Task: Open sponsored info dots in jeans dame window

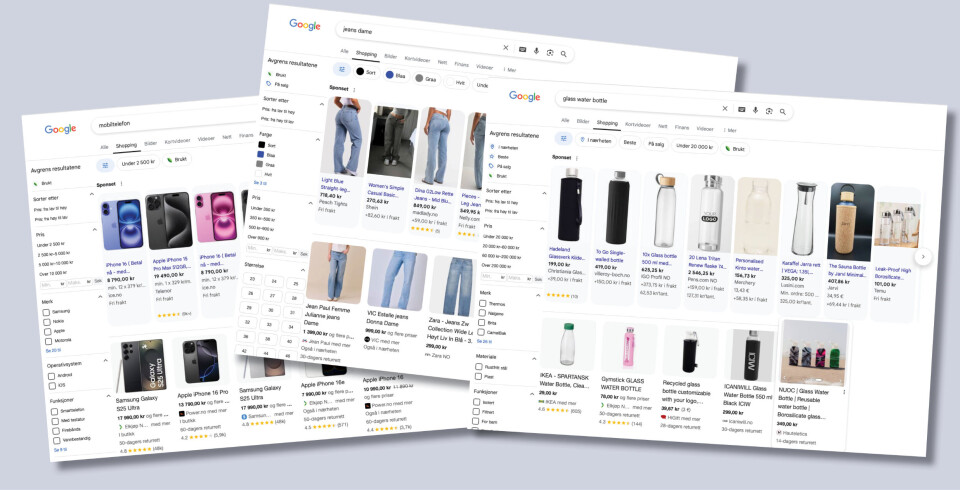Action: coord(354,89)
